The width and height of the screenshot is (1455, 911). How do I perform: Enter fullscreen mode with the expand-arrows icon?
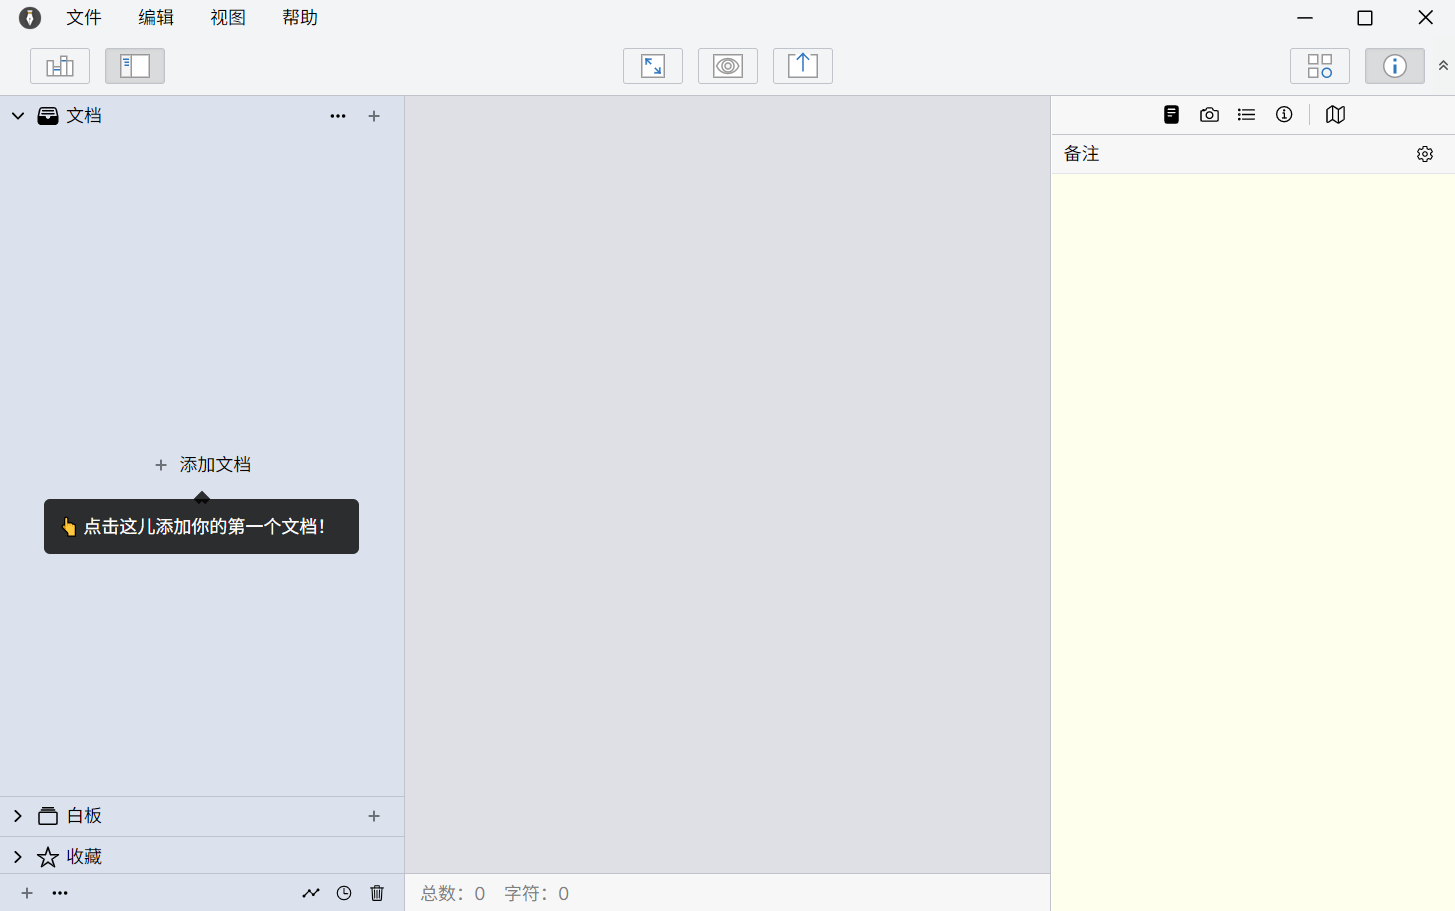point(653,66)
